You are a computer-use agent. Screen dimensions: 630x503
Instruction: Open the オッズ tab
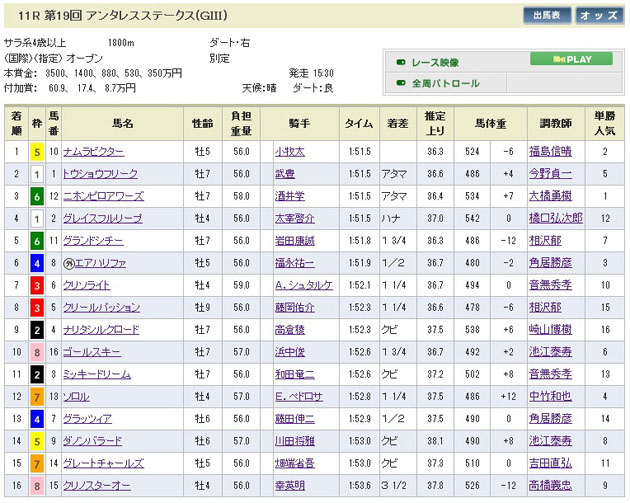click(x=598, y=15)
